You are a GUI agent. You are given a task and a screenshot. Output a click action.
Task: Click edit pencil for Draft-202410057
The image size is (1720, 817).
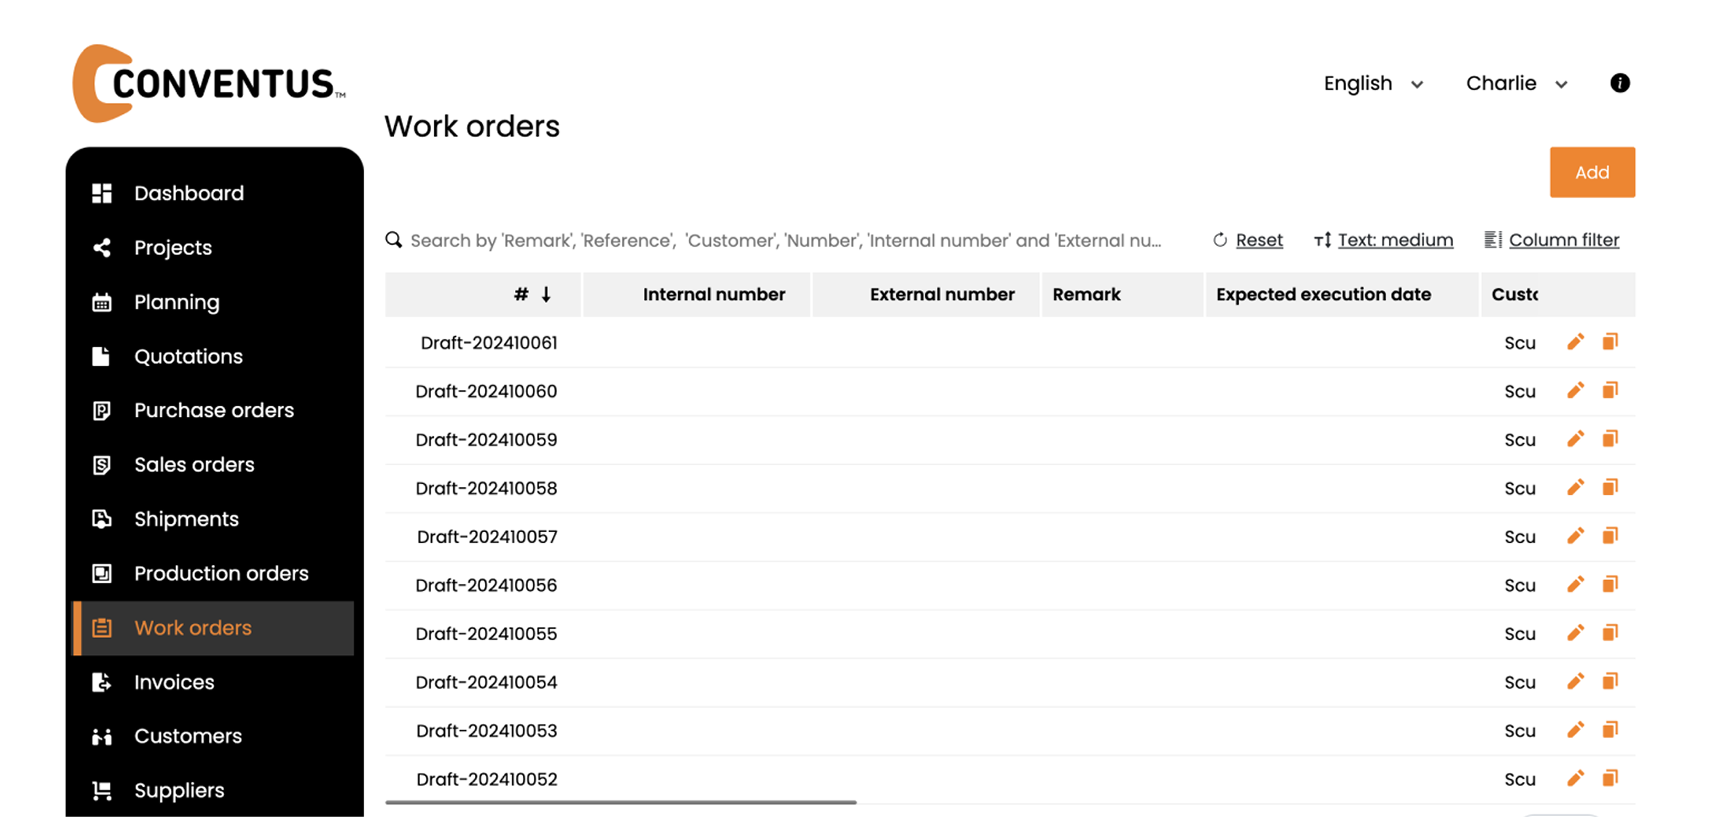1575,536
